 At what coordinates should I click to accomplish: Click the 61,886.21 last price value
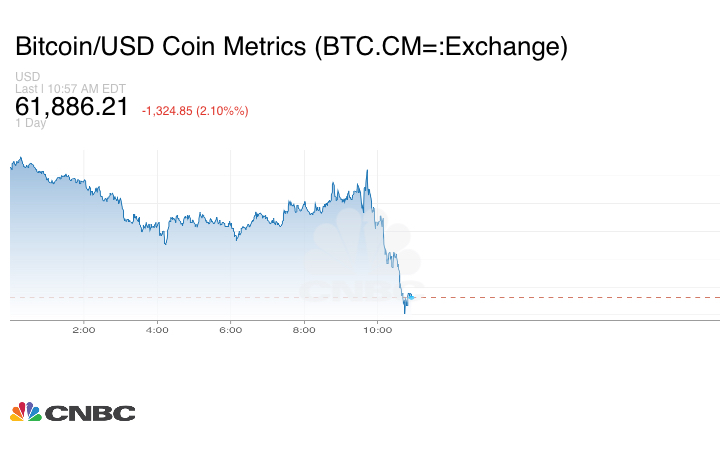coord(72,107)
